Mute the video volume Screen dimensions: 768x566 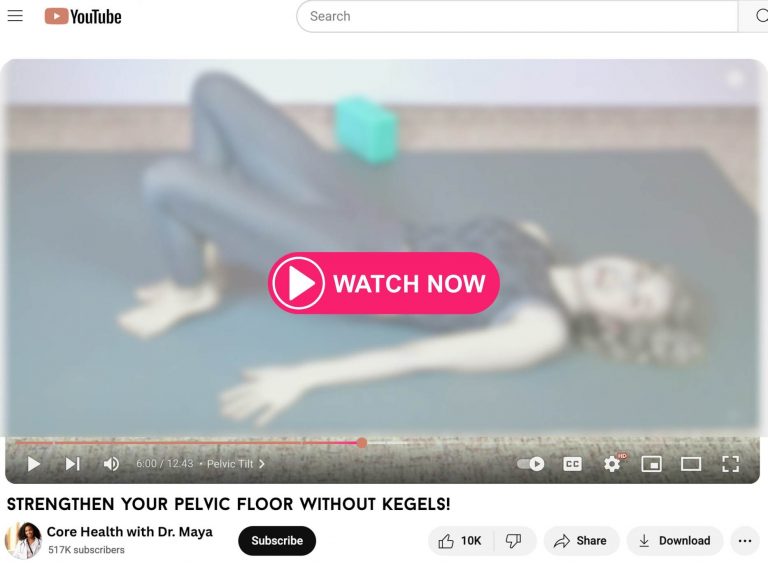pyautogui.click(x=111, y=464)
